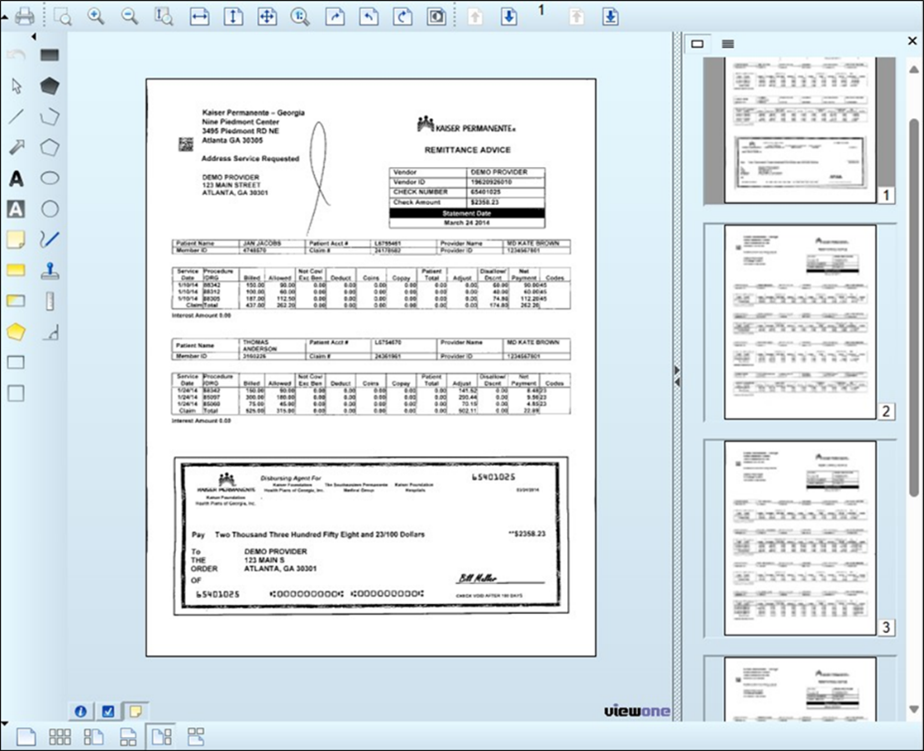Screen dimensions: 924x751
Task: Collapse the thumbnail panel using divider arrows
Action: click(x=677, y=375)
